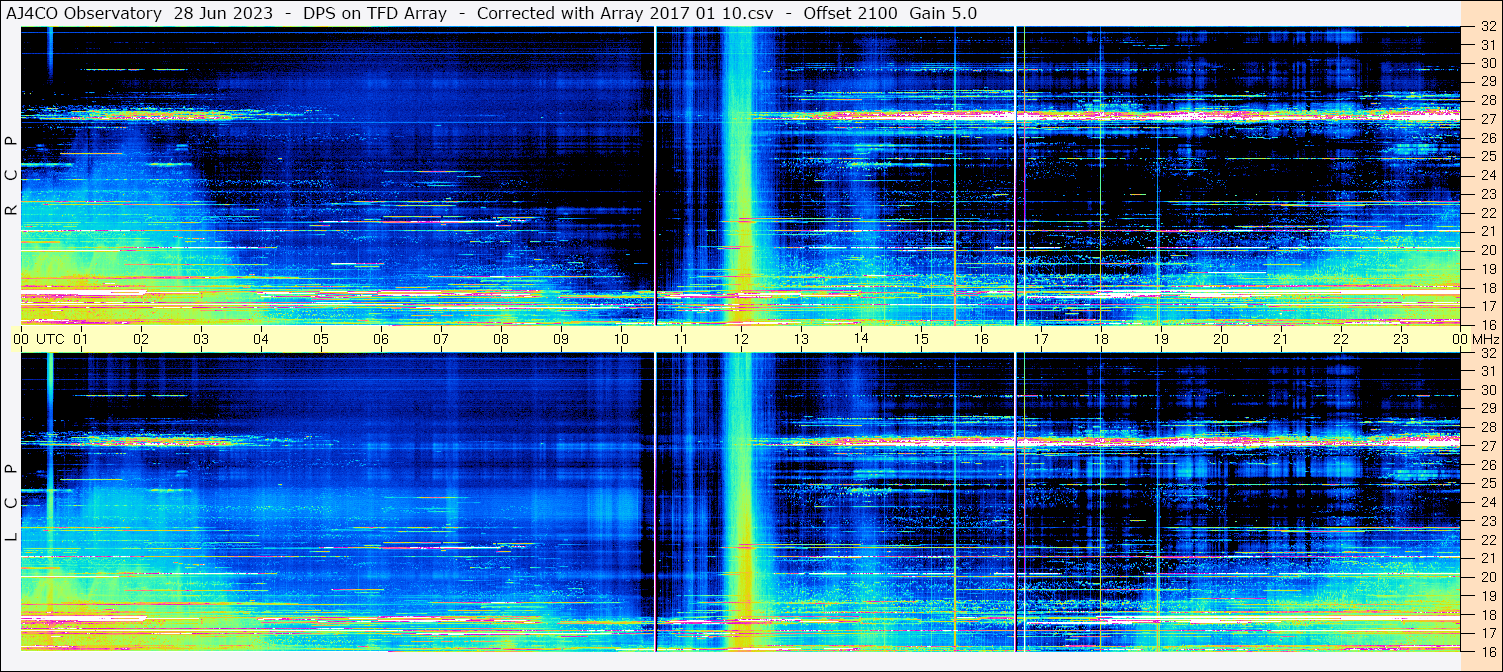Click "17" on the RCP frequency scale
1503x672 pixels.
(1487, 306)
